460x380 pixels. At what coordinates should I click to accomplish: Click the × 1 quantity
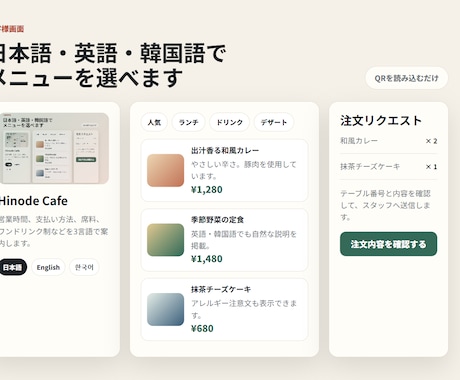tap(431, 167)
